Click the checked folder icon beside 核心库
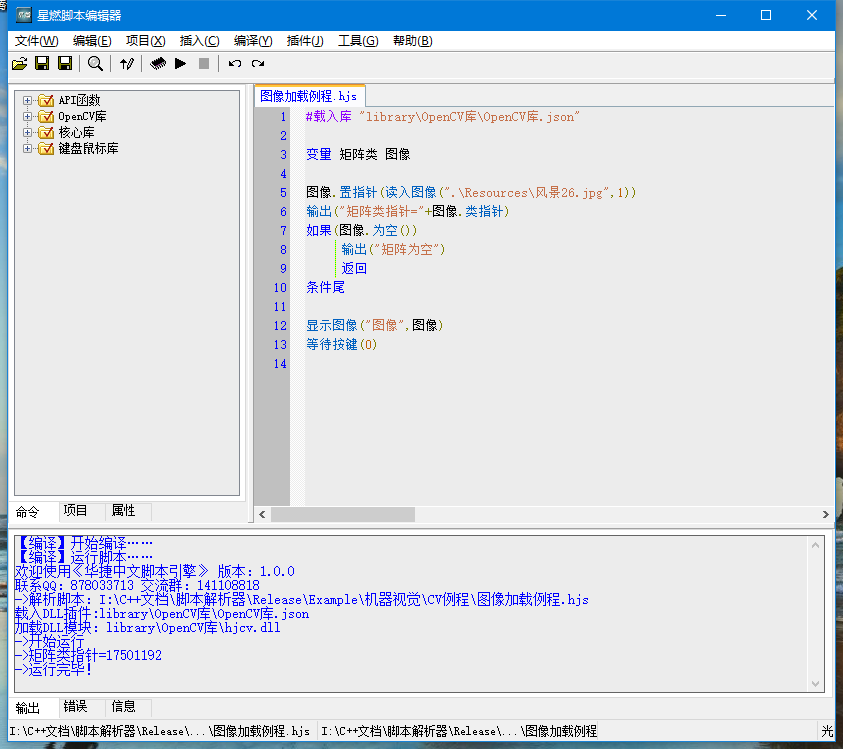 pos(46,133)
